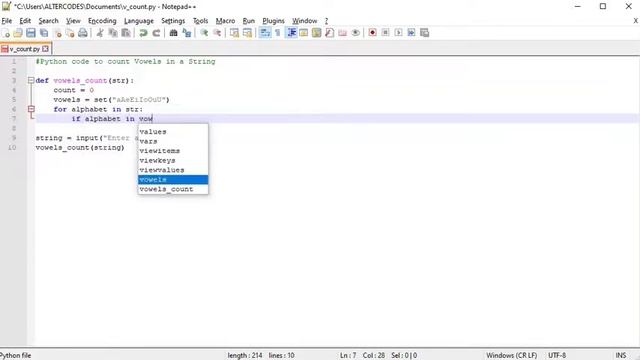Open the ? help menu

tap(326, 21)
